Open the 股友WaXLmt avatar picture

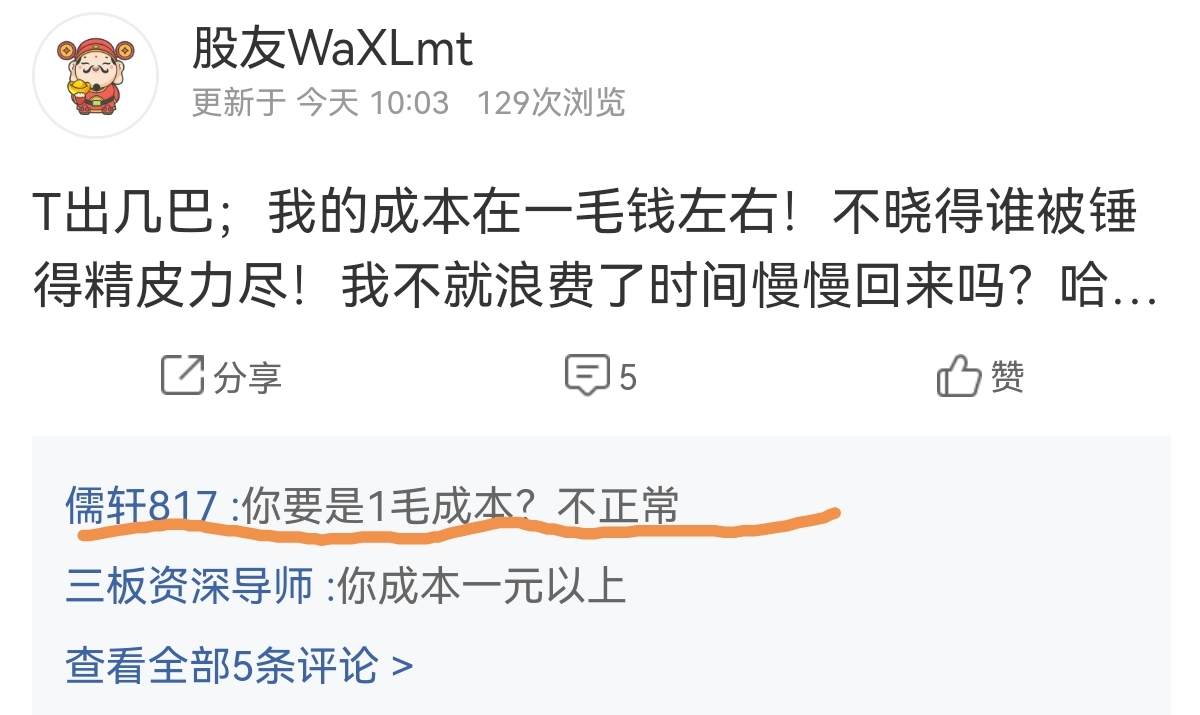96,75
